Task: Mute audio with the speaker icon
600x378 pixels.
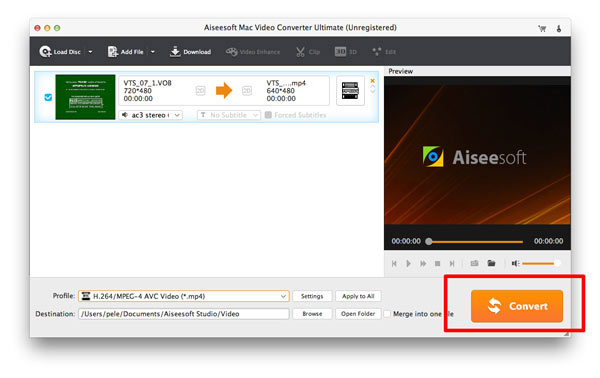Action: coord(515,263)
